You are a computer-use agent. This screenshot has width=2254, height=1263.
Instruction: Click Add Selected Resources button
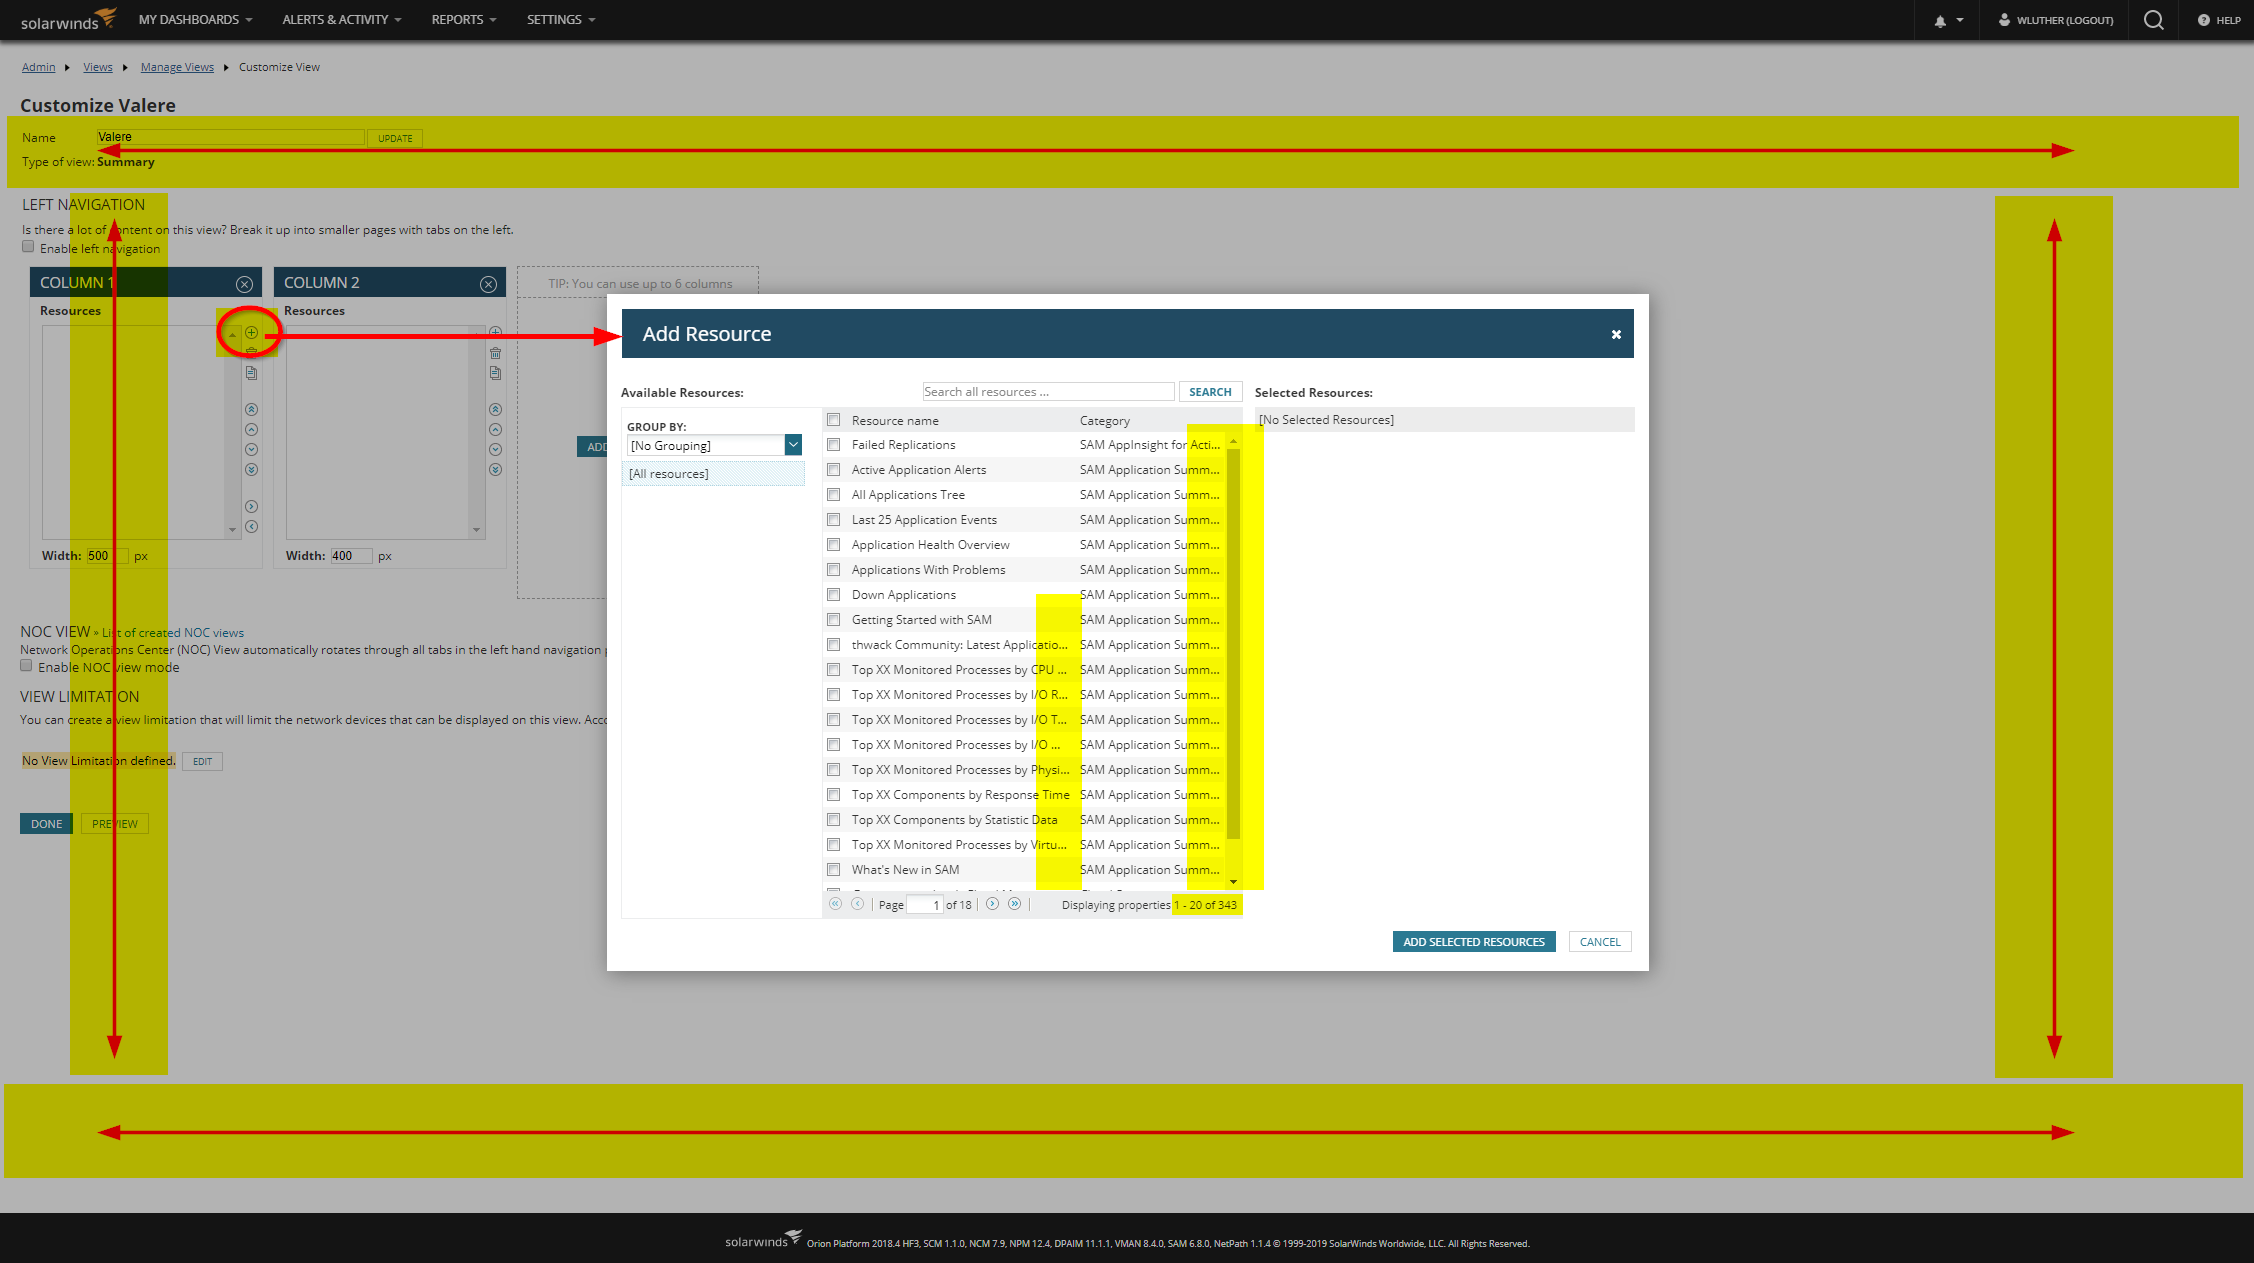pos(1473,942)
